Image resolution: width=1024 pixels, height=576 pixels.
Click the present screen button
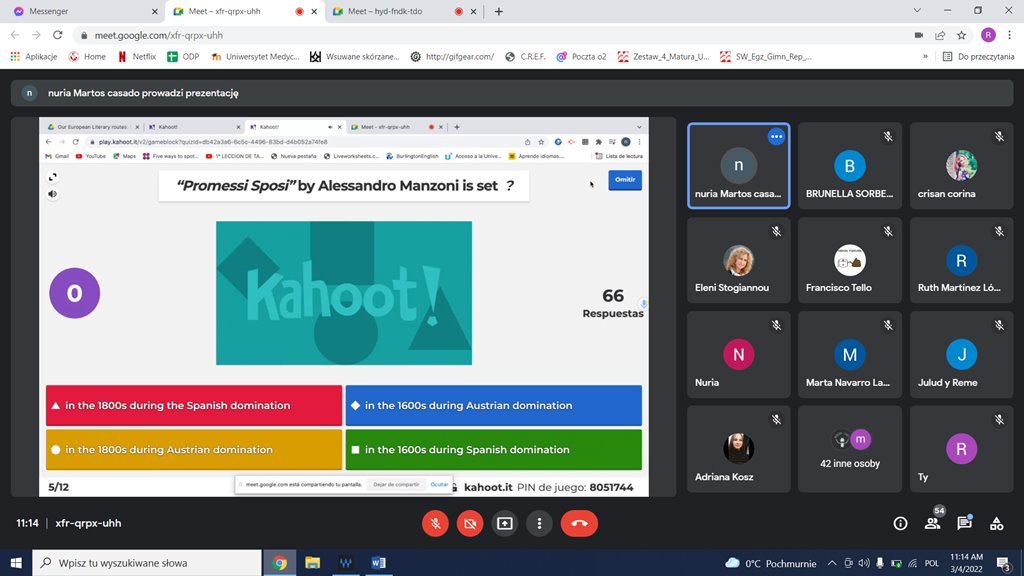tap(505, 523)
